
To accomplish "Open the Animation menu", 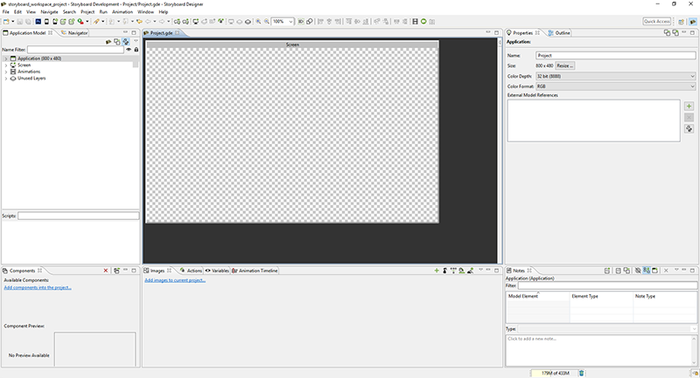I will coord(122,12).
